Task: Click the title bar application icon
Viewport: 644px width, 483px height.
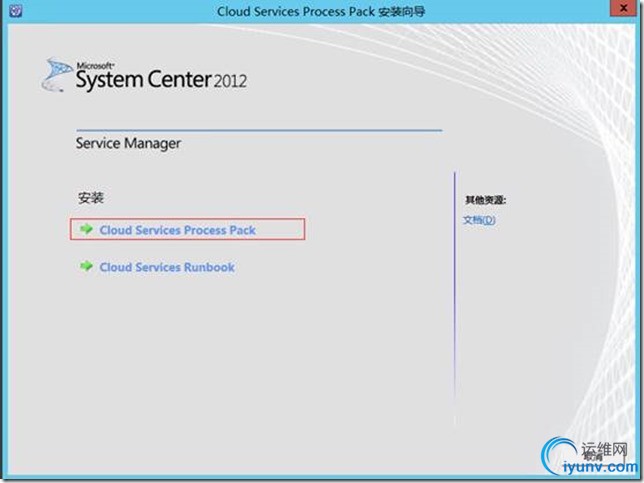Action: (x=15, y=11)
